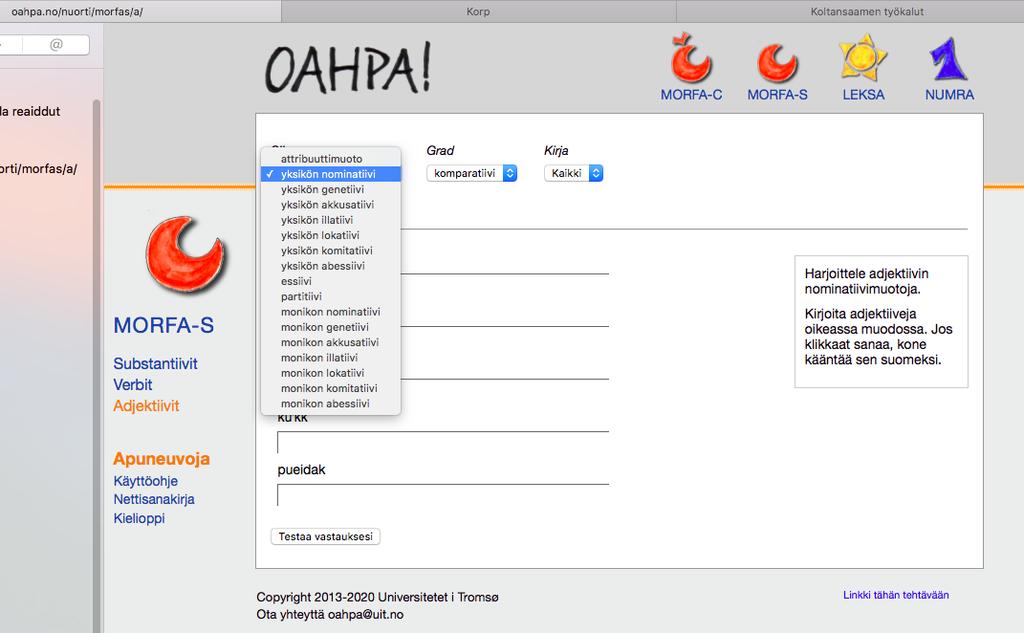The image size is (1024, 633).
Task: Click the large red MORFA-S sidebar logo
Action: pos(186,254)
